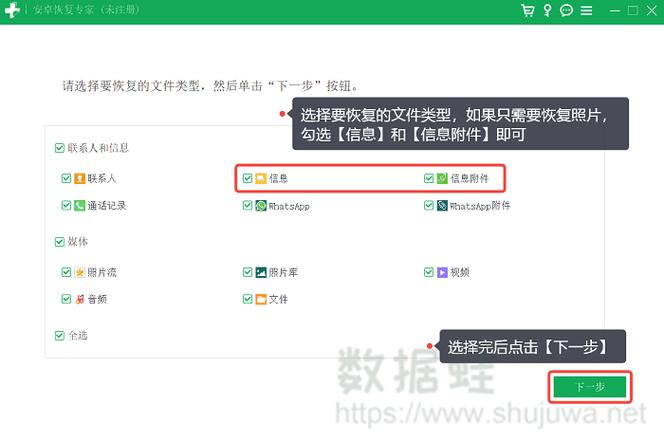The height and width of the screenshot is (442, 664).
Task: Minimize the application window
Action: click(614, 11)
